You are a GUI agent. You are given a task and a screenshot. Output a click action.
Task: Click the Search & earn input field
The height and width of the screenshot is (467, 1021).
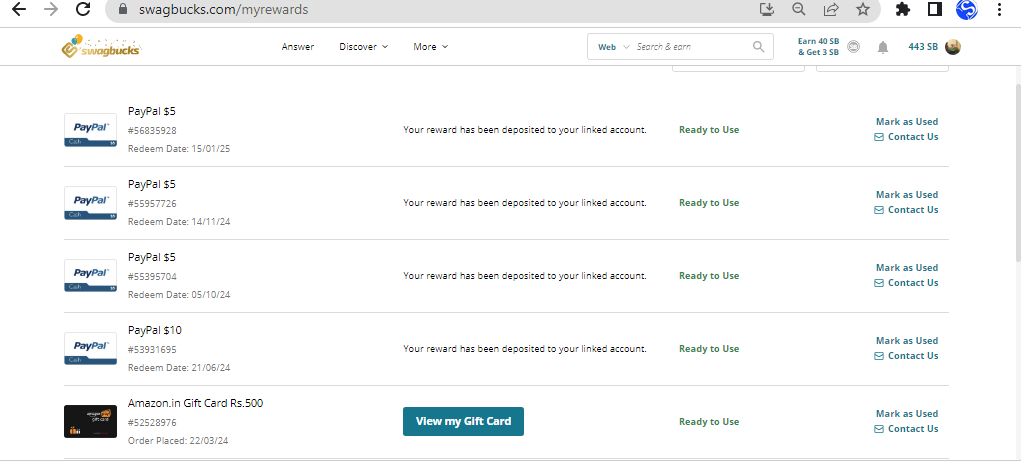(x=690, y=47)
